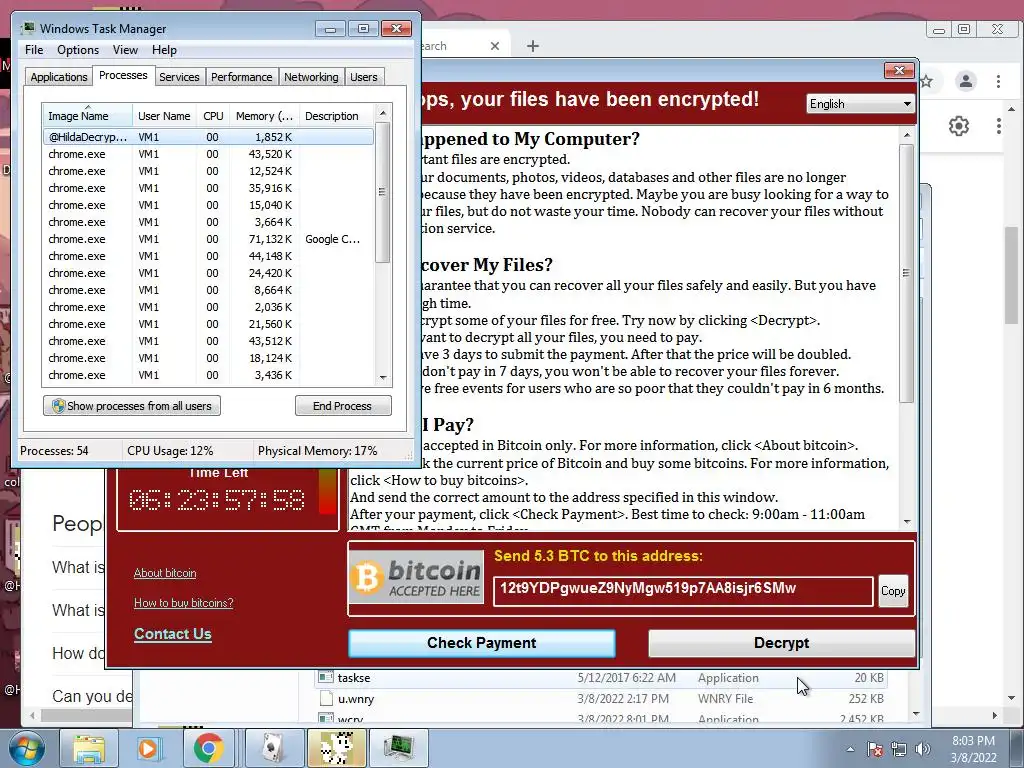1024x768 pixels.
Task: Select the taskse file row in Explorer
Action: point(601,678)
